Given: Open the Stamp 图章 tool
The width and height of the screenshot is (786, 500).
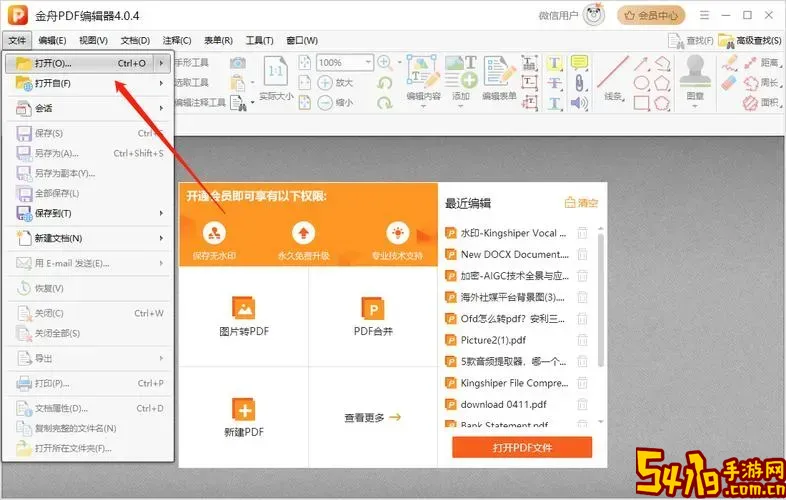Looking at the screenshot, I should coord(695,77).
